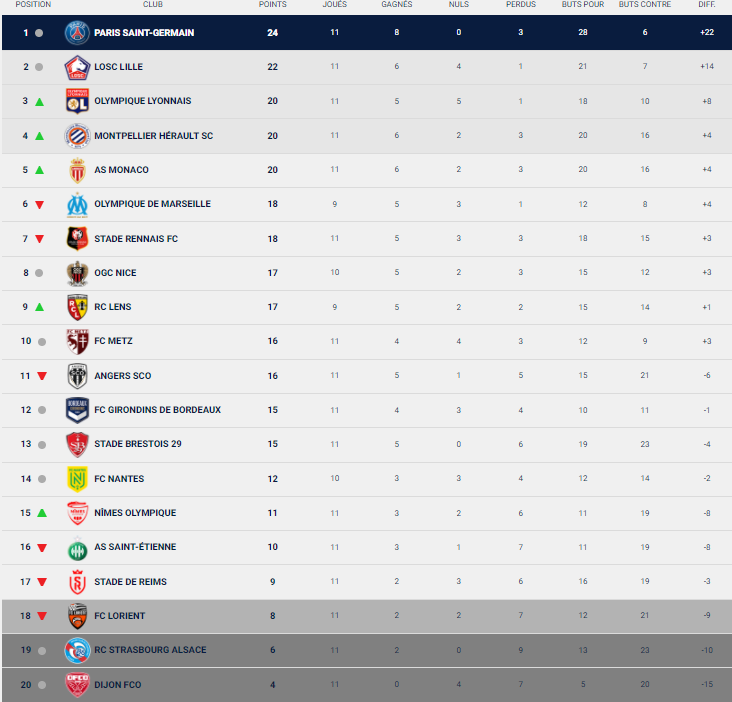Click the FC Metz club name
Viewport: 732px width, 702px height.
pyautogui.click(x=113, y=341)
